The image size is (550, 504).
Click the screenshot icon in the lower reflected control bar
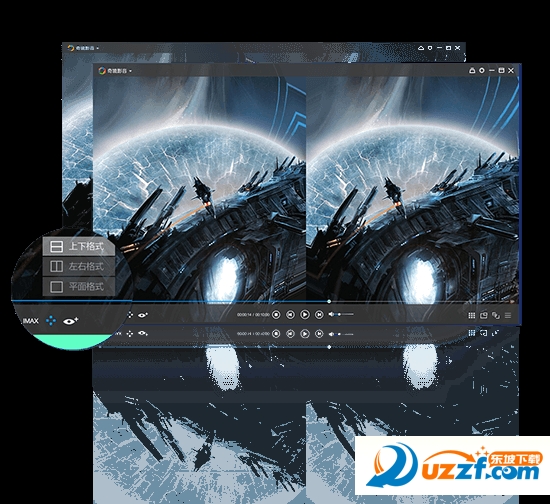(484, 333)
